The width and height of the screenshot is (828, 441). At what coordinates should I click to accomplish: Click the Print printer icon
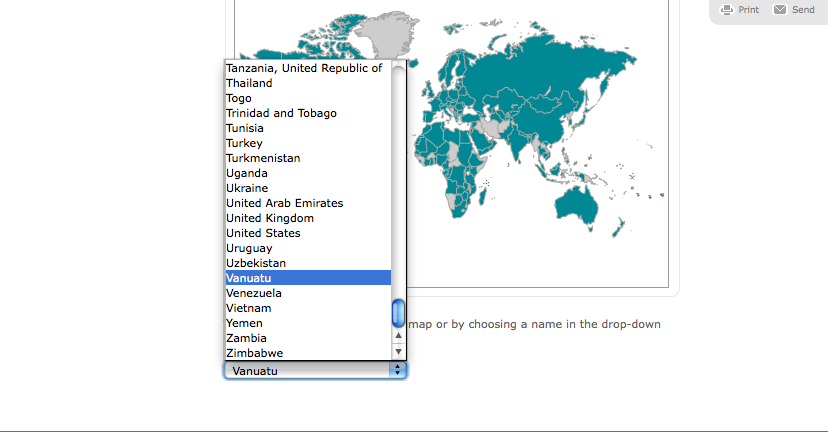[x=727, y=10]
